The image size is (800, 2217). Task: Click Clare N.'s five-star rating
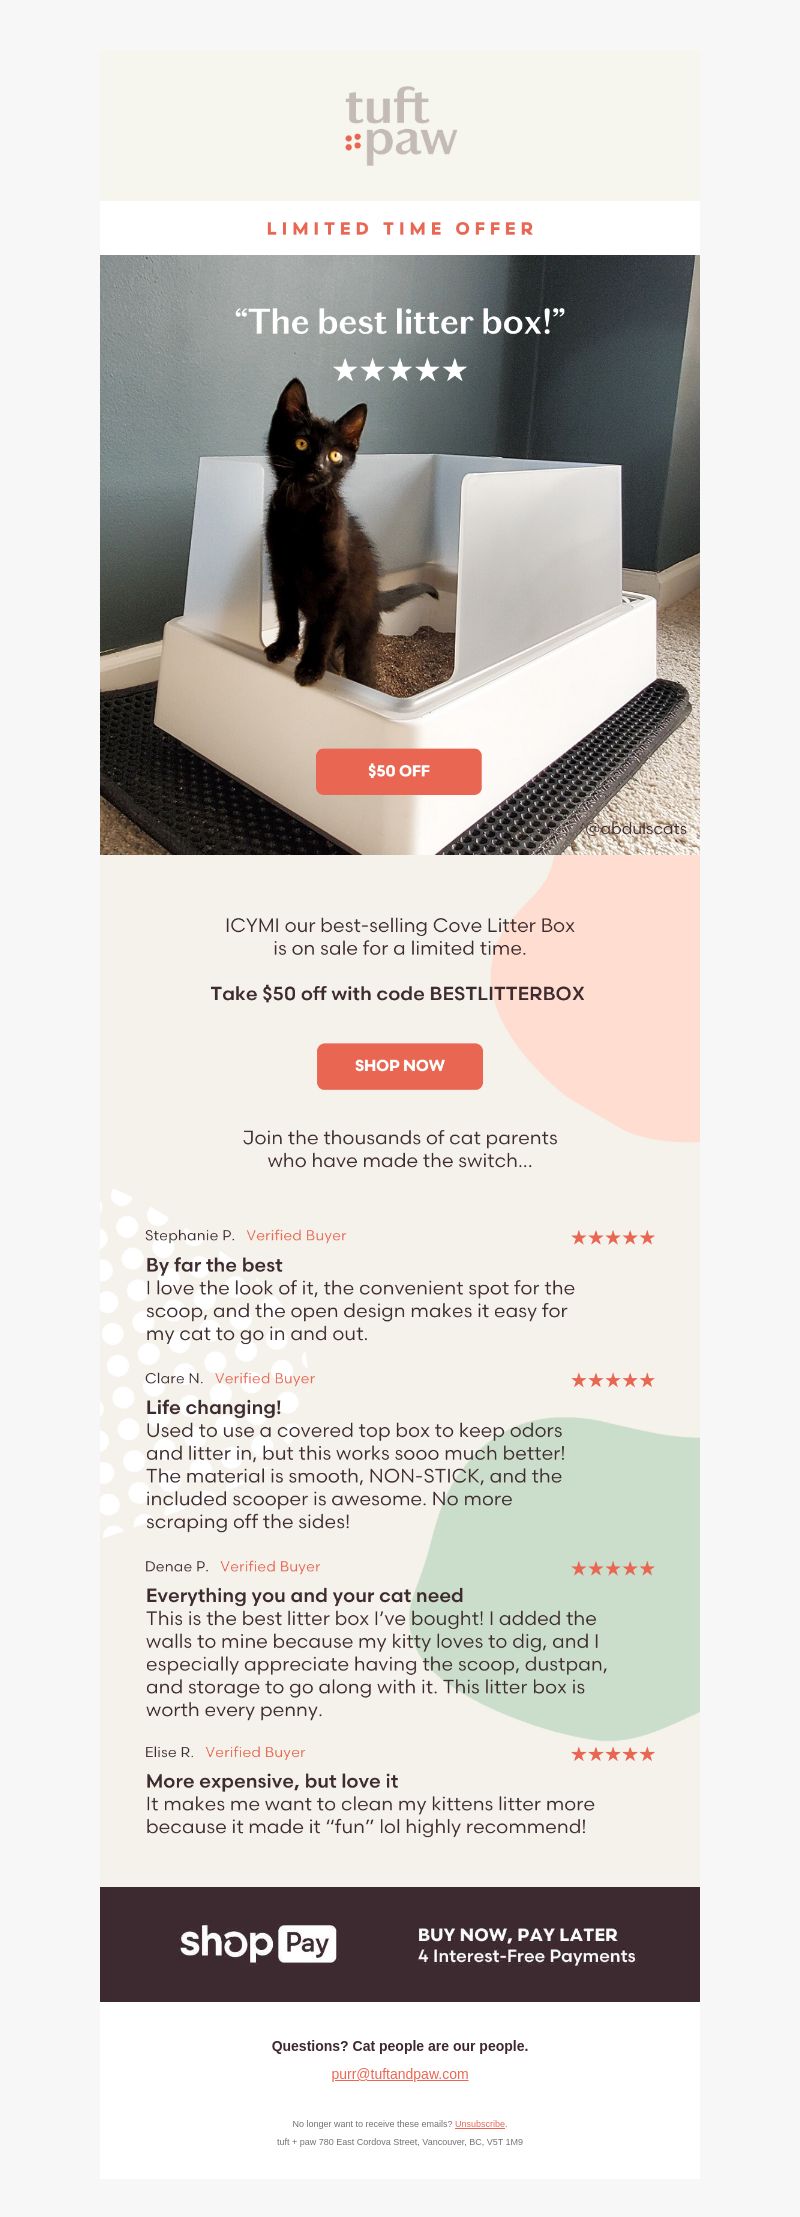(x=613, y=1380)
